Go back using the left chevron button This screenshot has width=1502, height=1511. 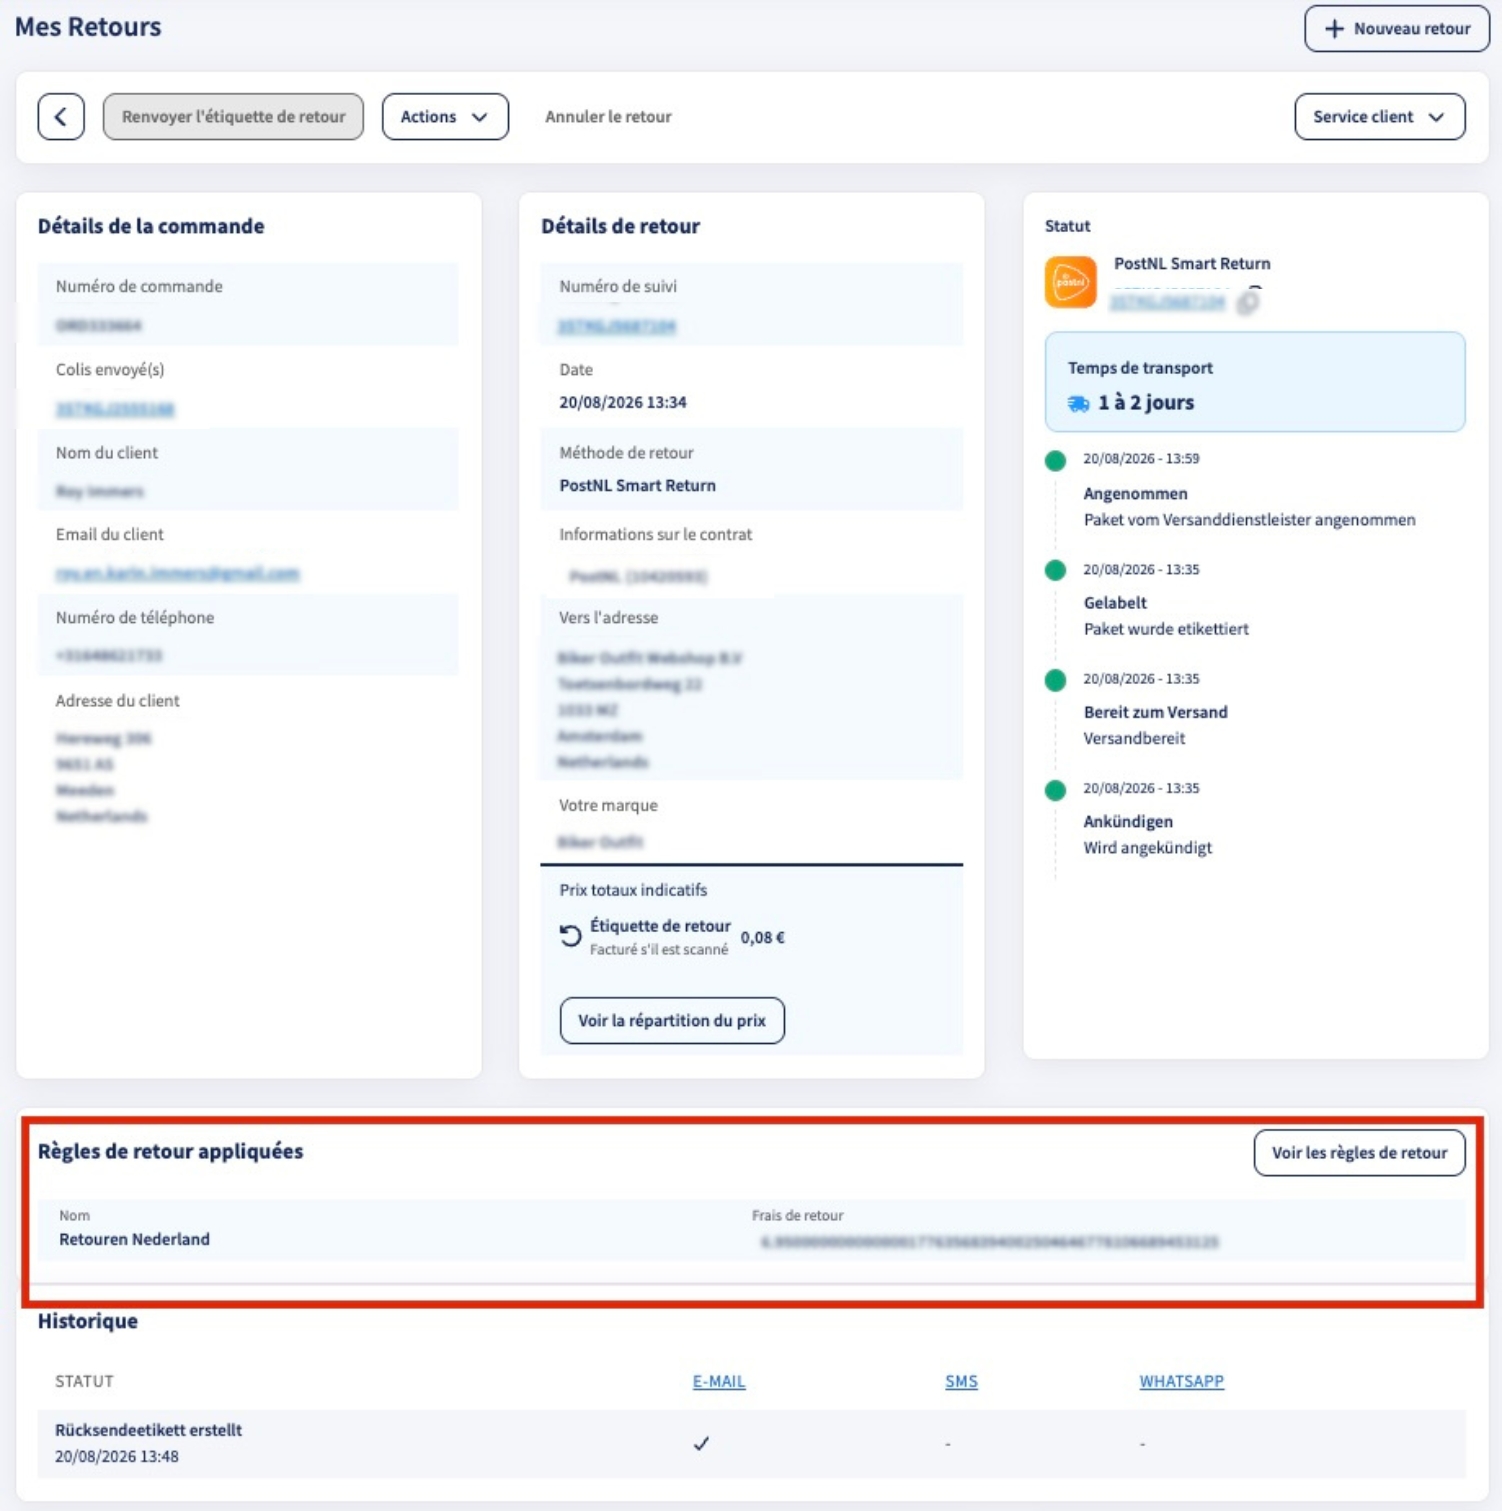coord(61,117)
